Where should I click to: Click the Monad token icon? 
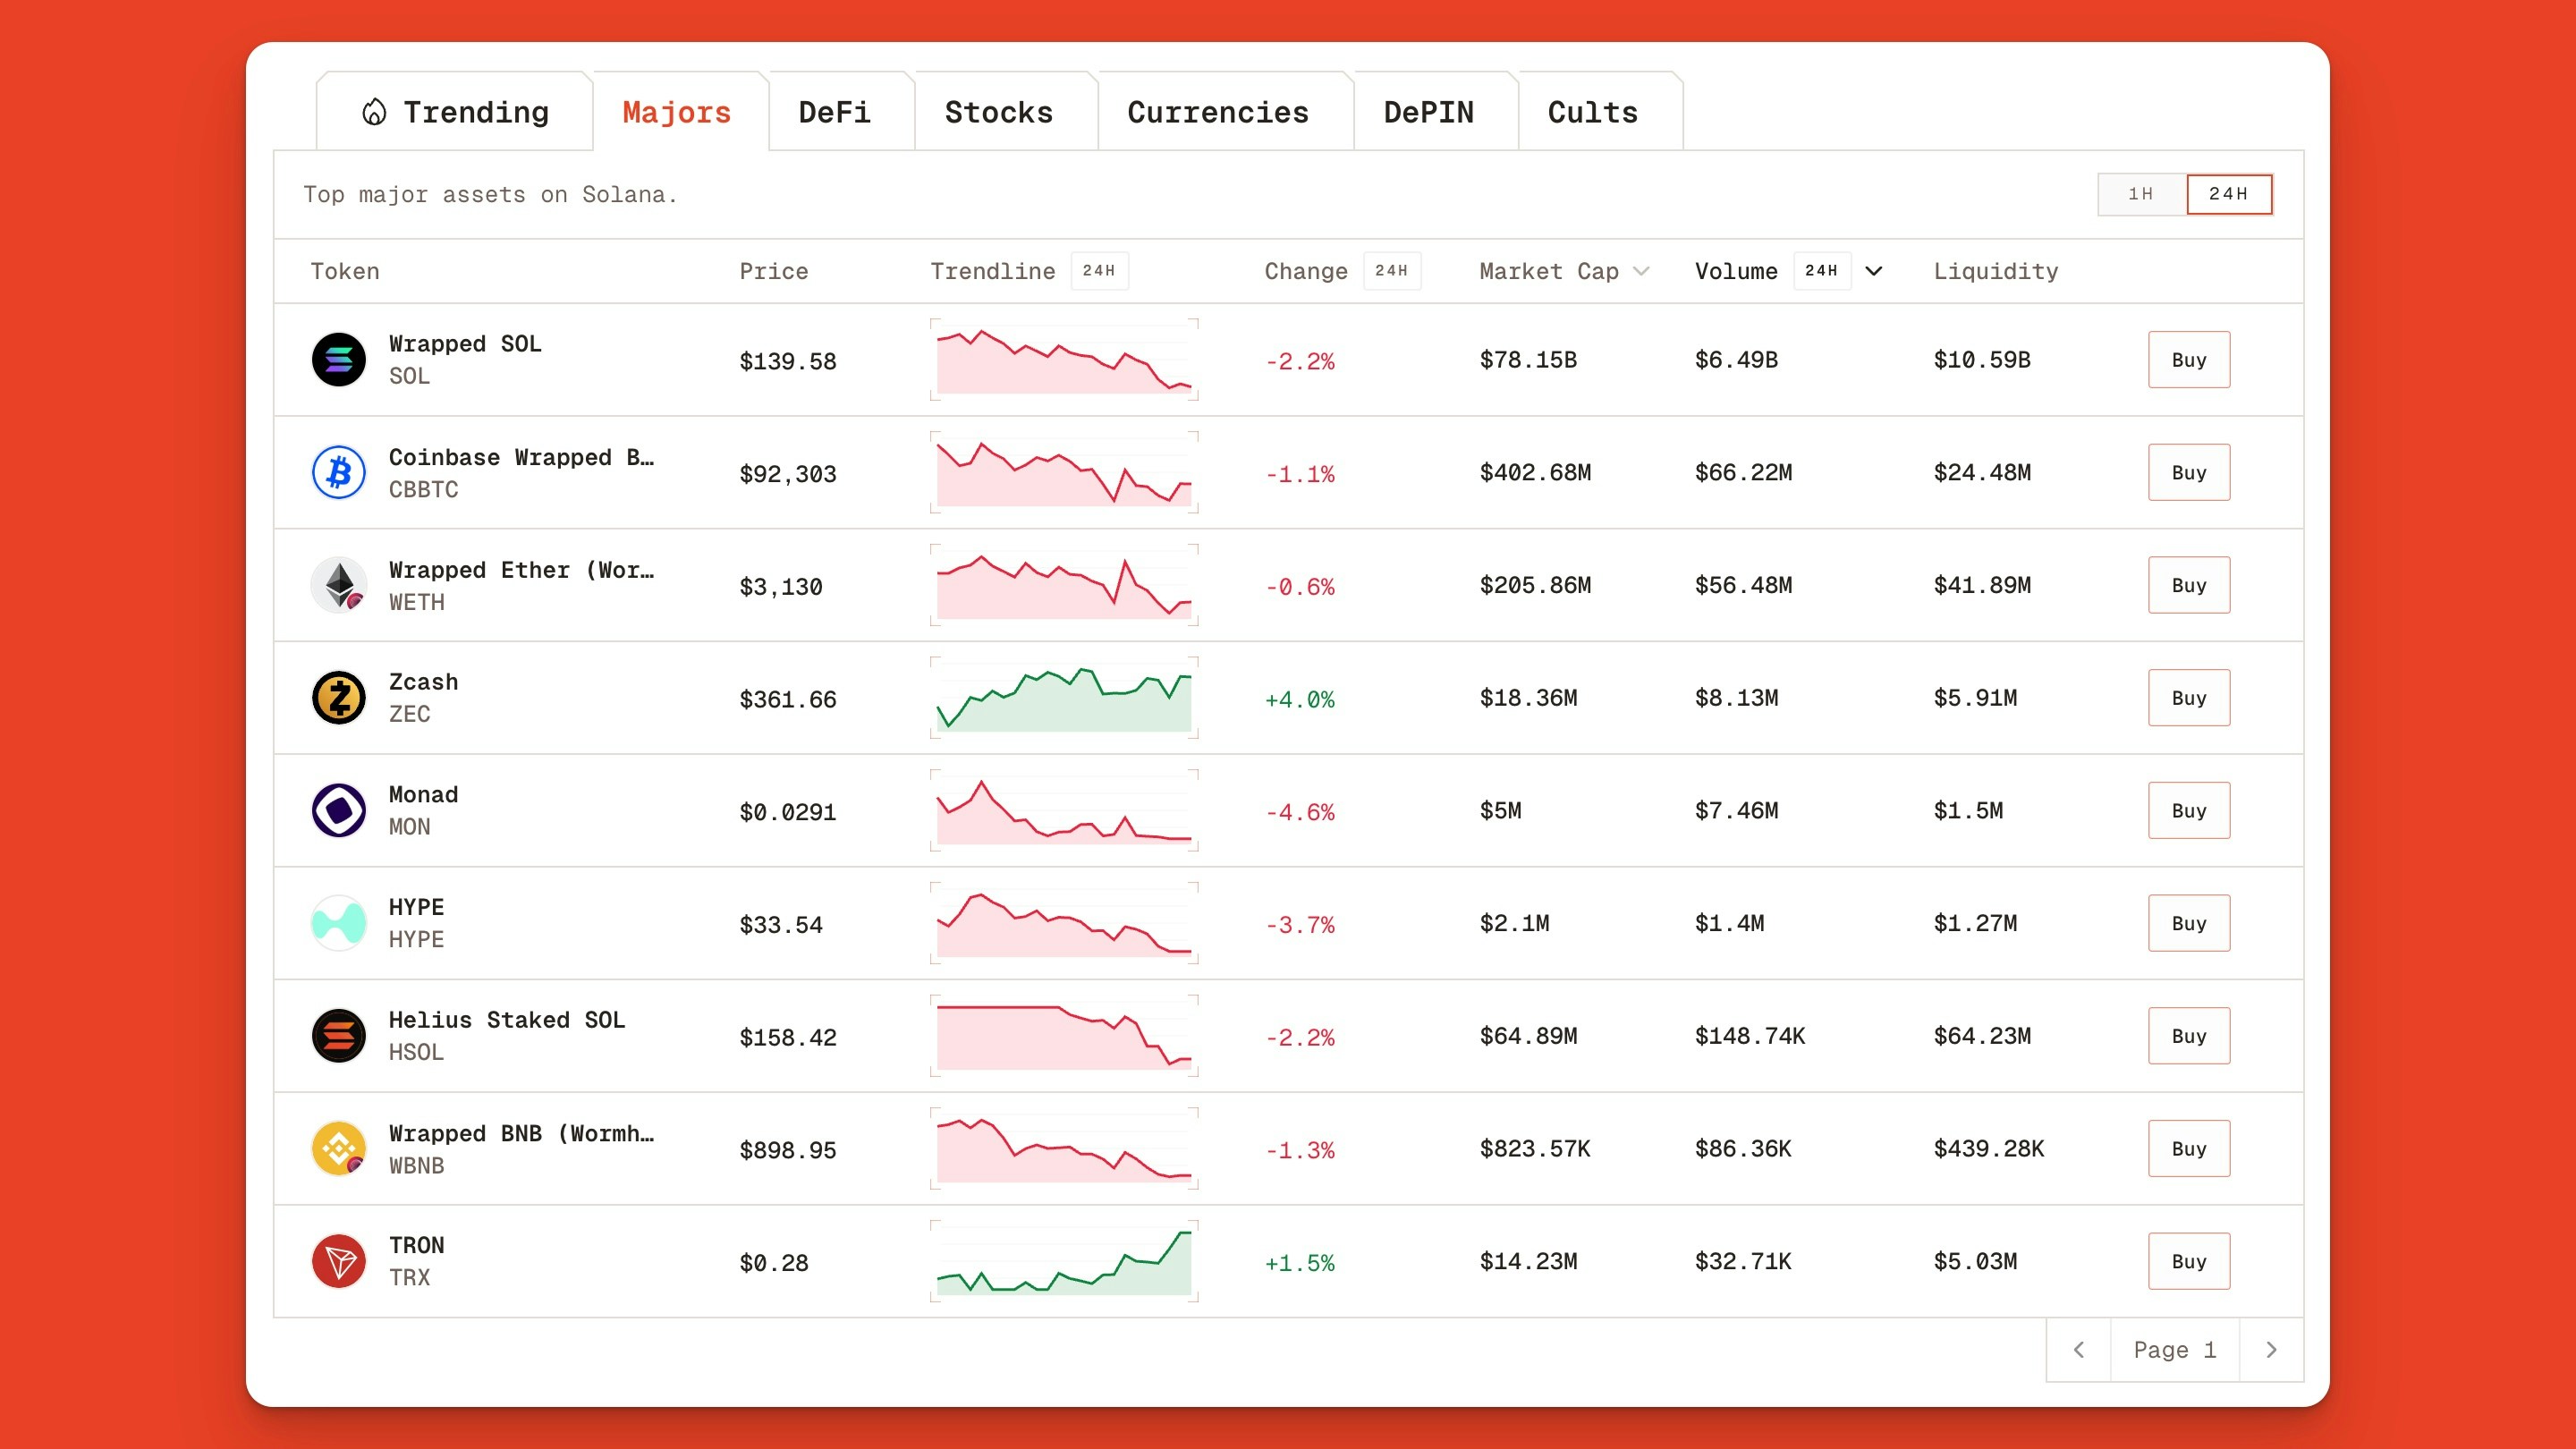tap(339, 810)
